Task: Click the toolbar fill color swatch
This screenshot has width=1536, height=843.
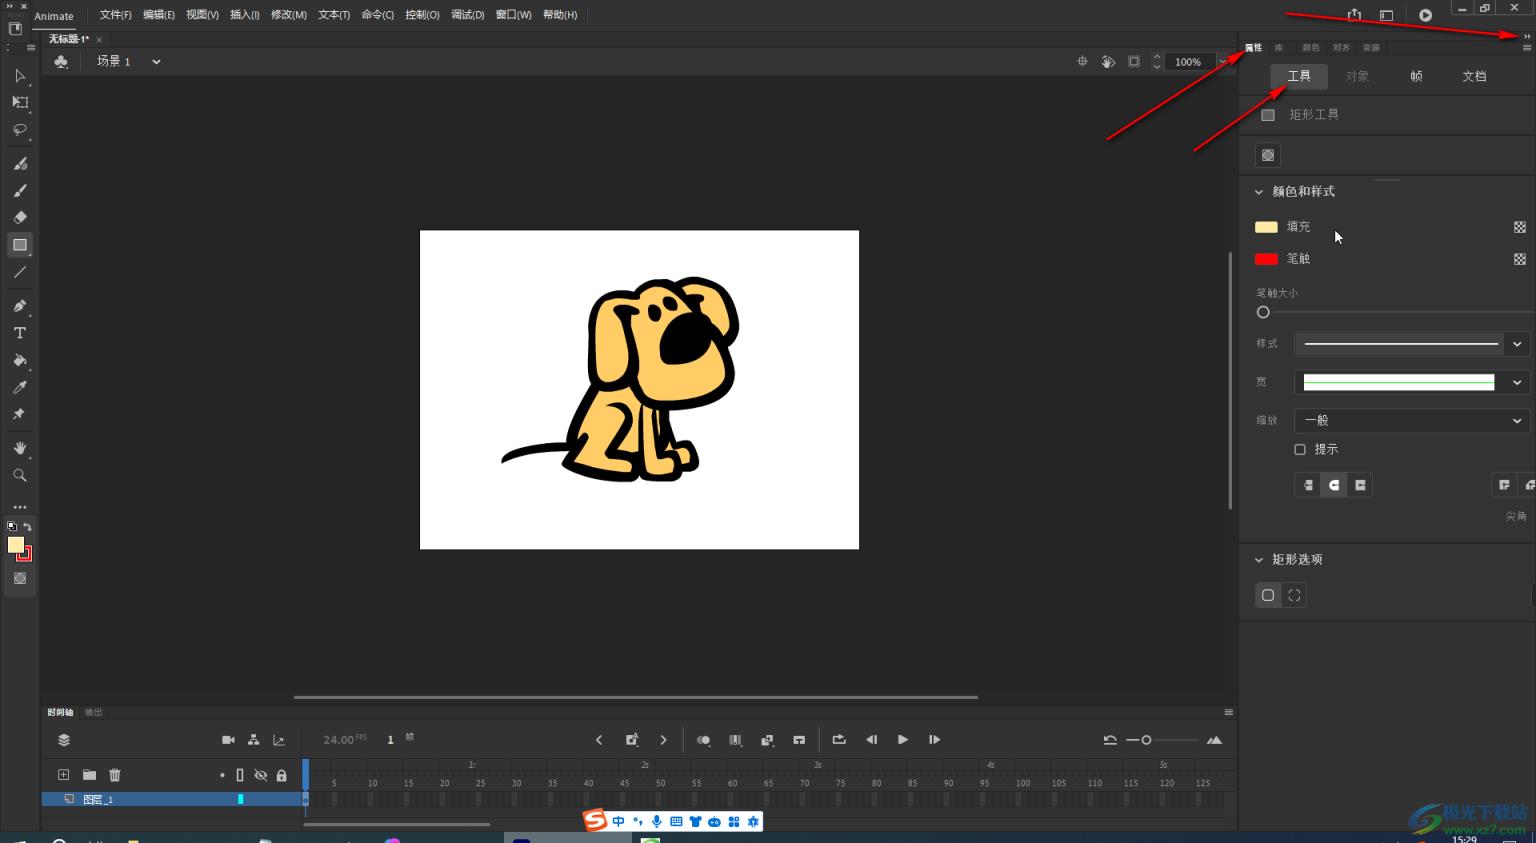Action: (16, 545)
